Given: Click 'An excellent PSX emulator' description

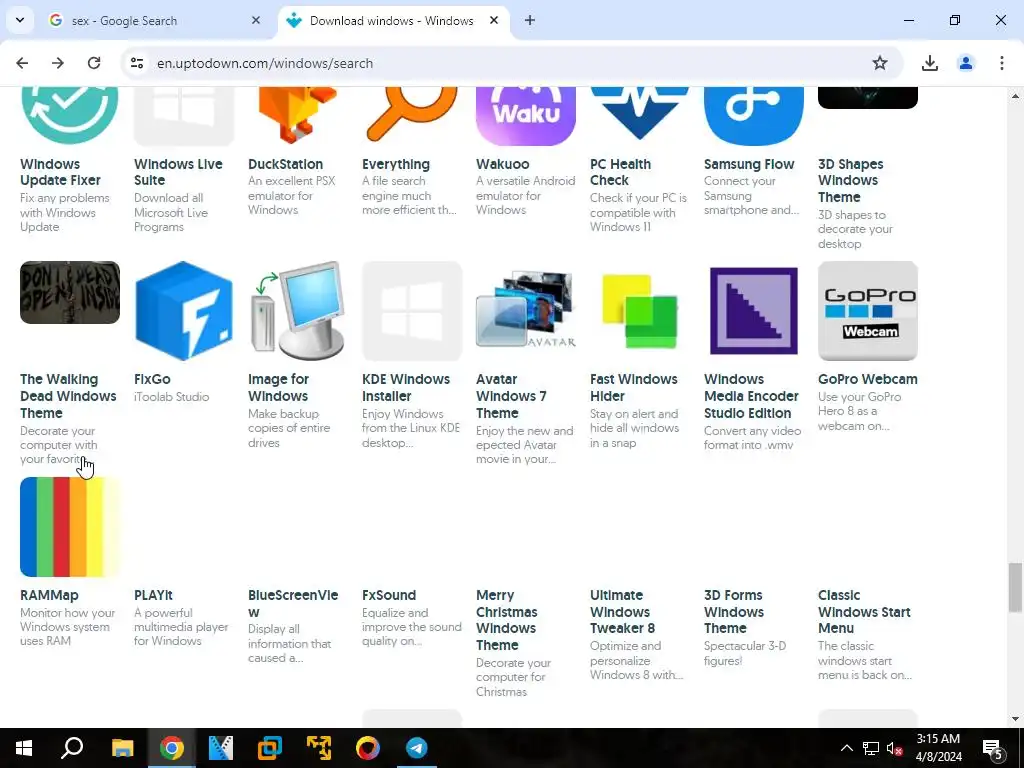Looking at the screenshot, I should tap(291, 195).
